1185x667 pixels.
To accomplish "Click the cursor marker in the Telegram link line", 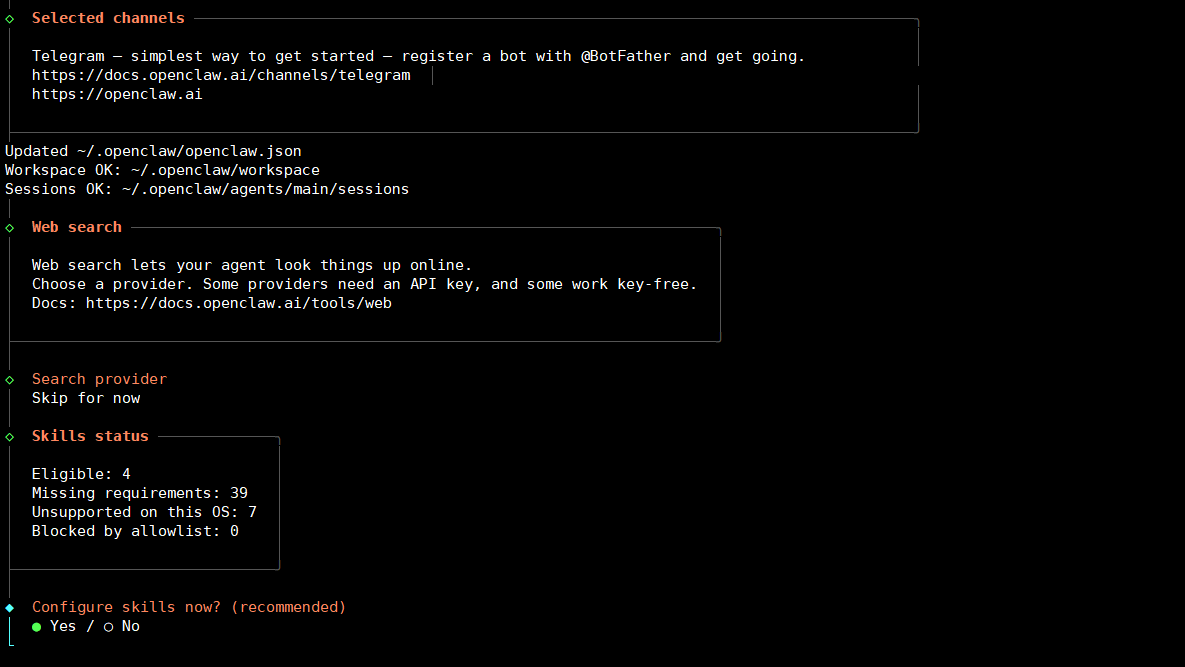I will click(x=432, y=75).
